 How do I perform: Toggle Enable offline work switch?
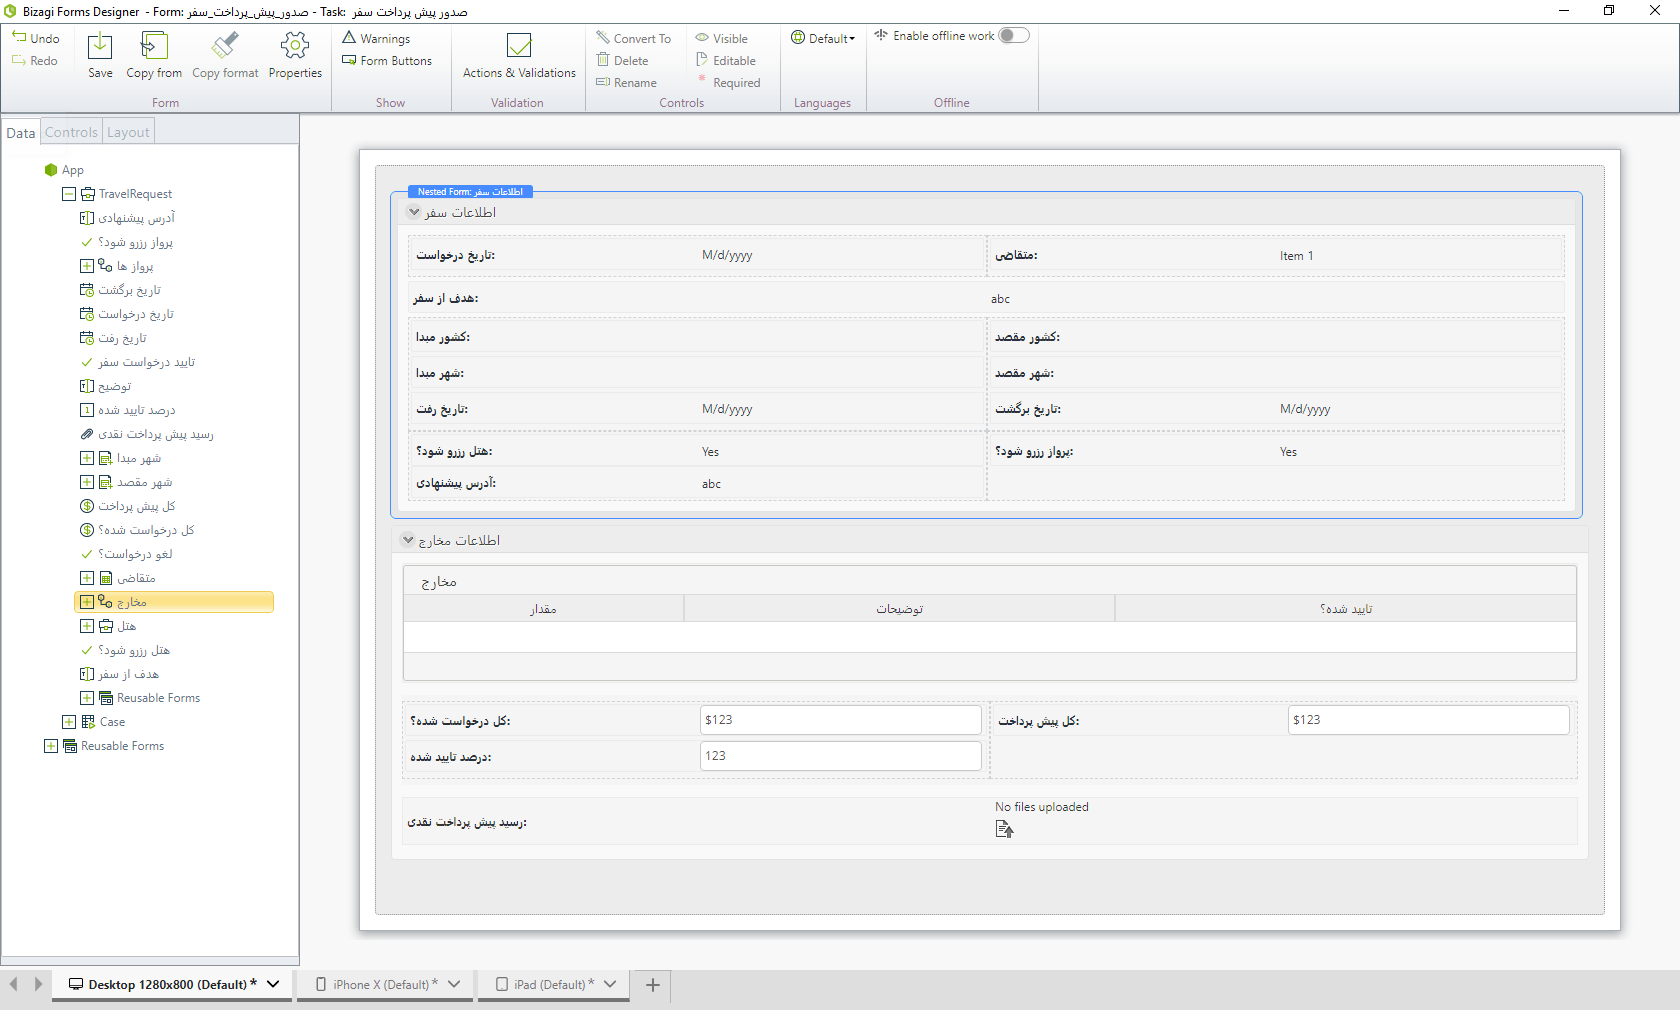point(1013,36)
